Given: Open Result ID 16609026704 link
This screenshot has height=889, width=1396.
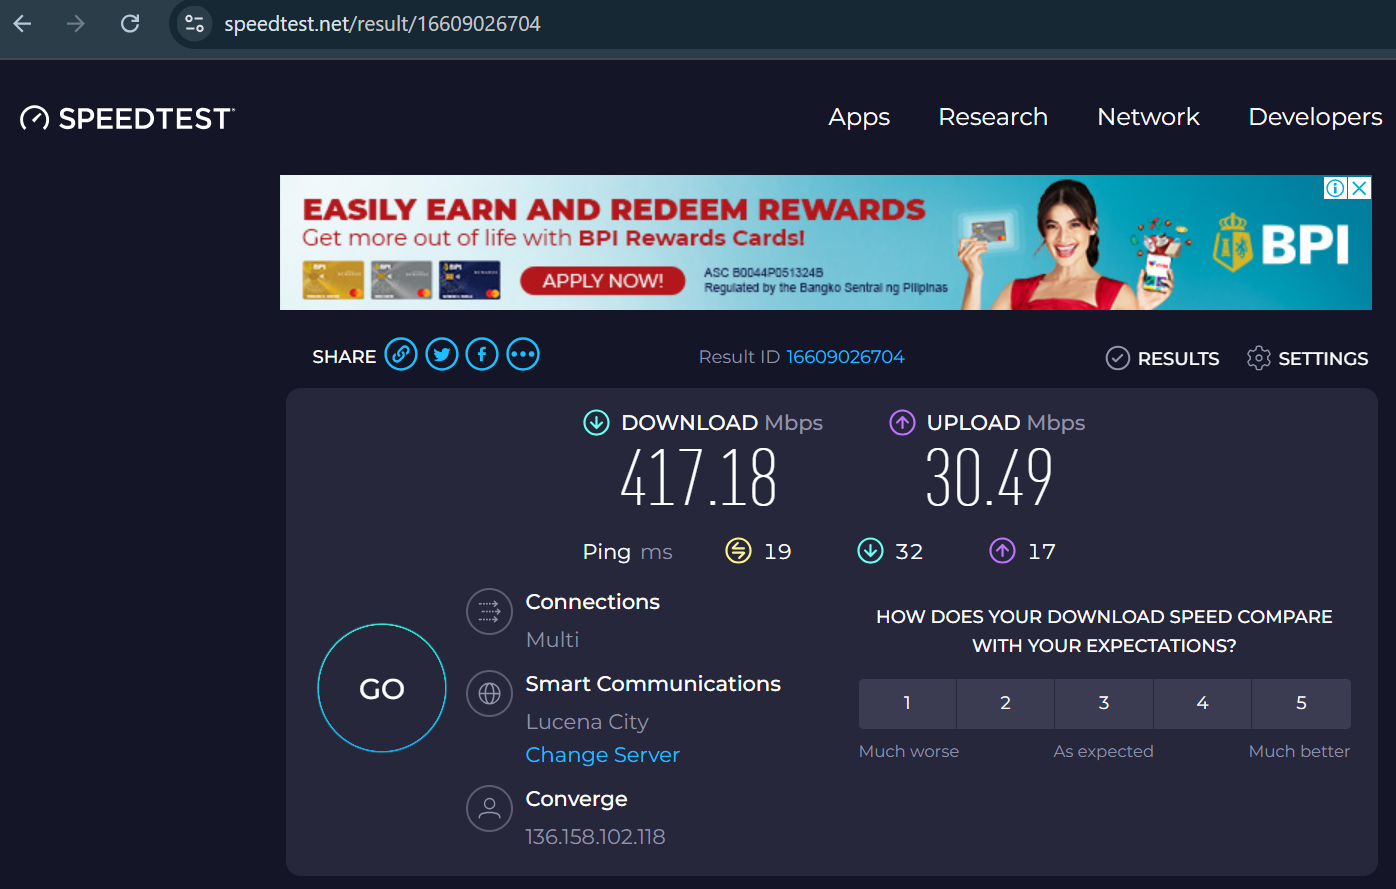Looking at the screenshot, I should (845, 356).
